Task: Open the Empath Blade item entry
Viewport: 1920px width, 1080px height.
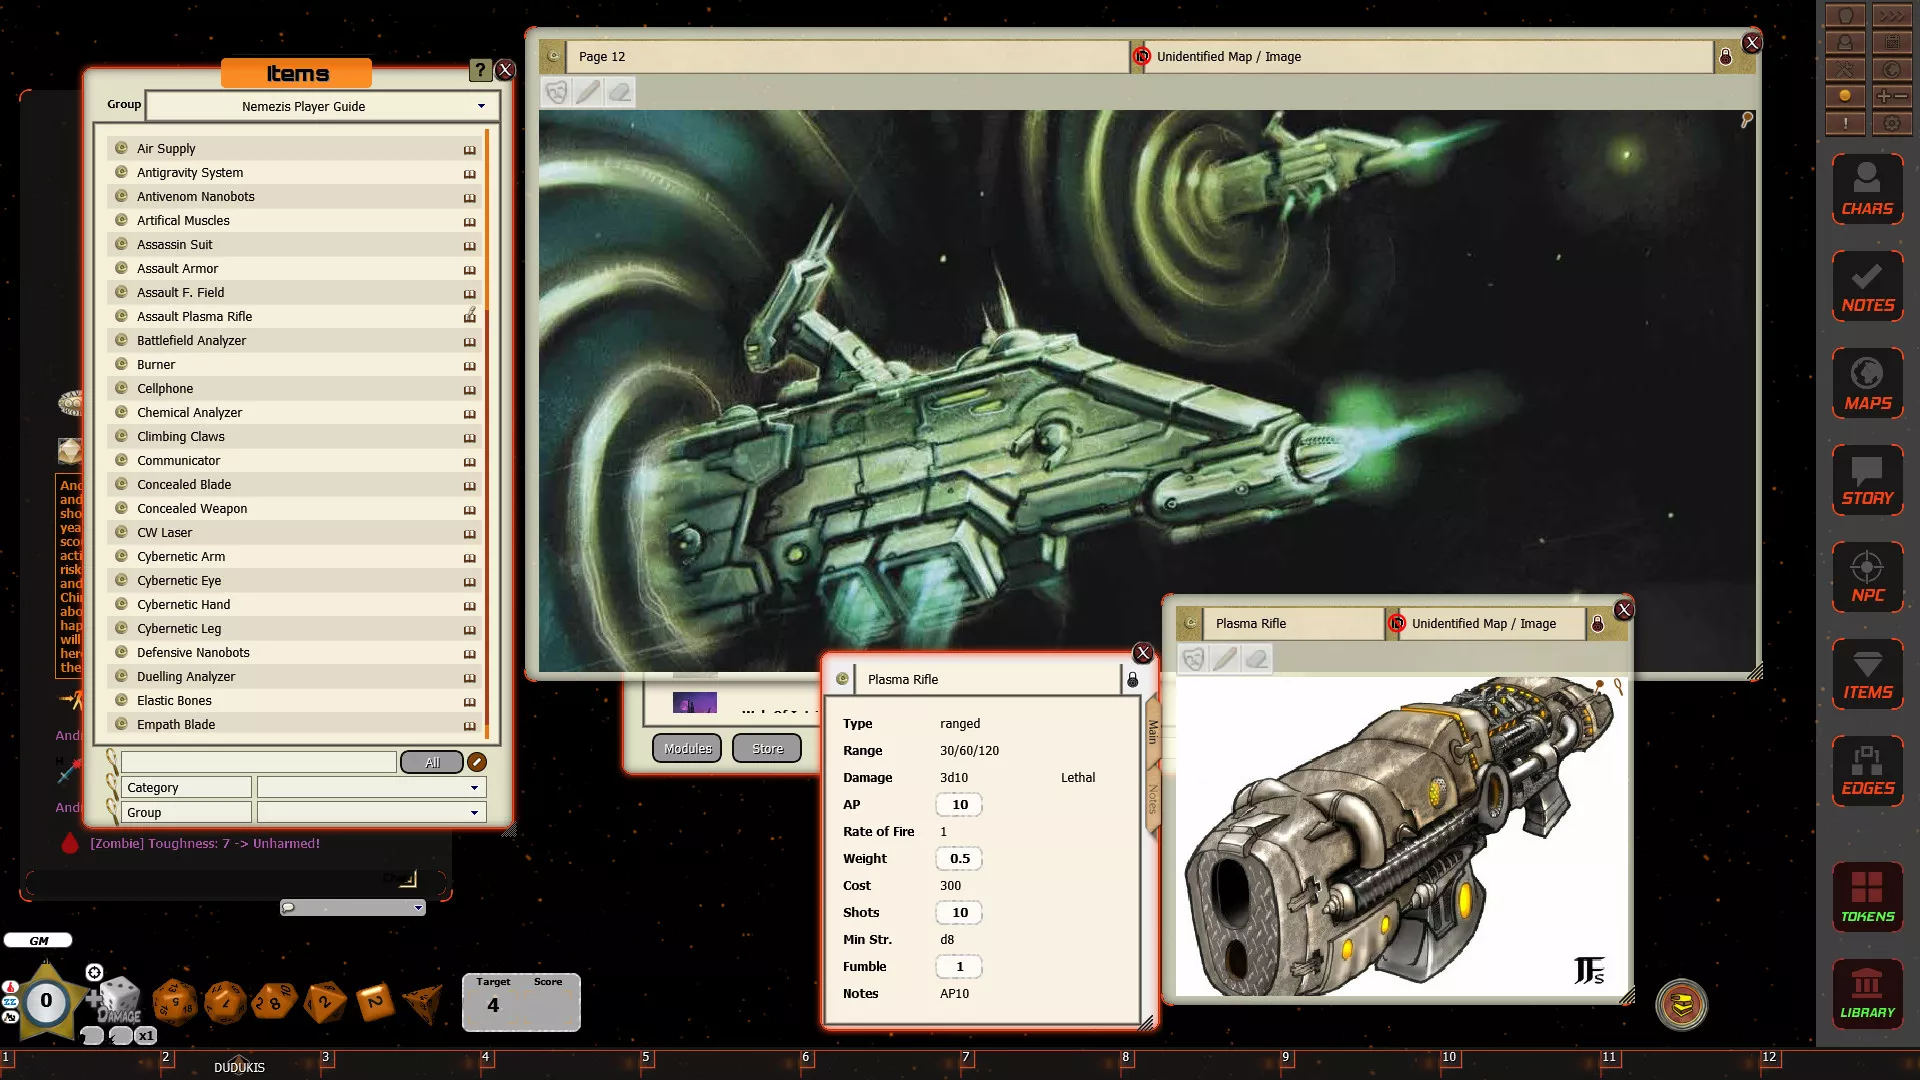Action: click(x=294, y=725)
